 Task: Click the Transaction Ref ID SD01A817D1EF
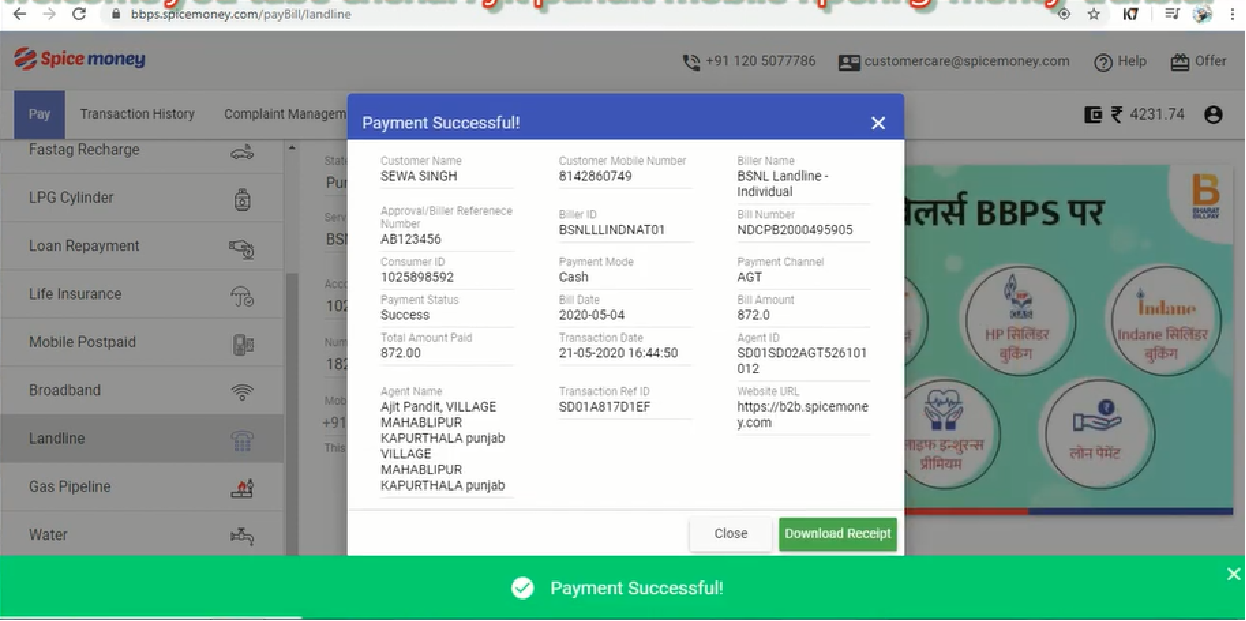[605, 407]
